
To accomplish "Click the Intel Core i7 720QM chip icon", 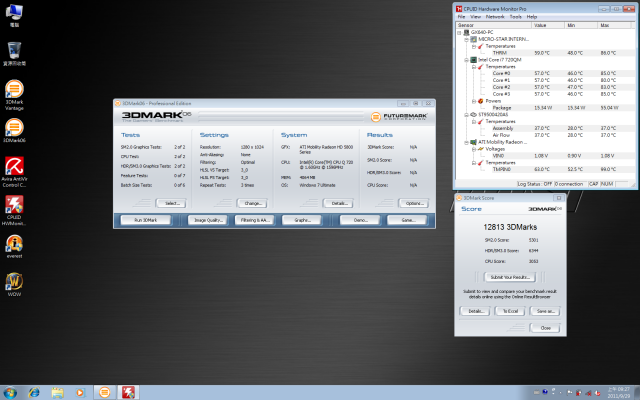I will 473,60.
